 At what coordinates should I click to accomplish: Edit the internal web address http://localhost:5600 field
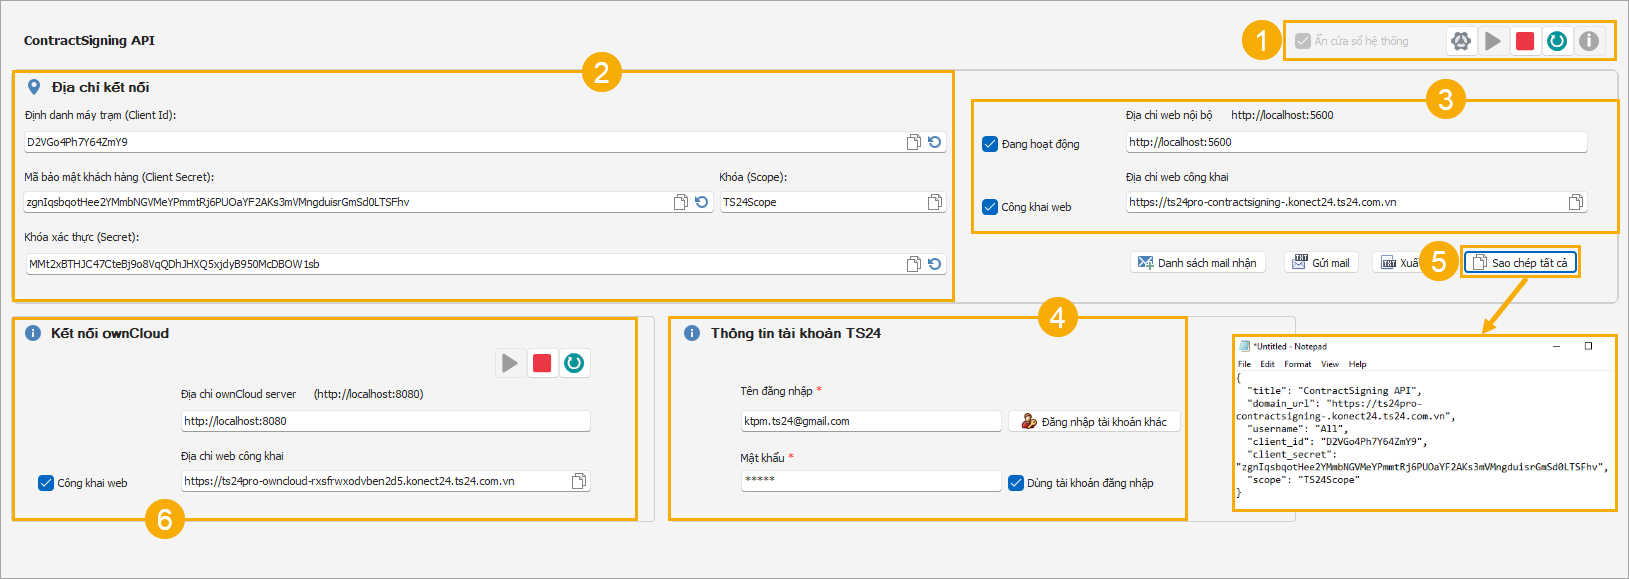[x=1356, y=142]
